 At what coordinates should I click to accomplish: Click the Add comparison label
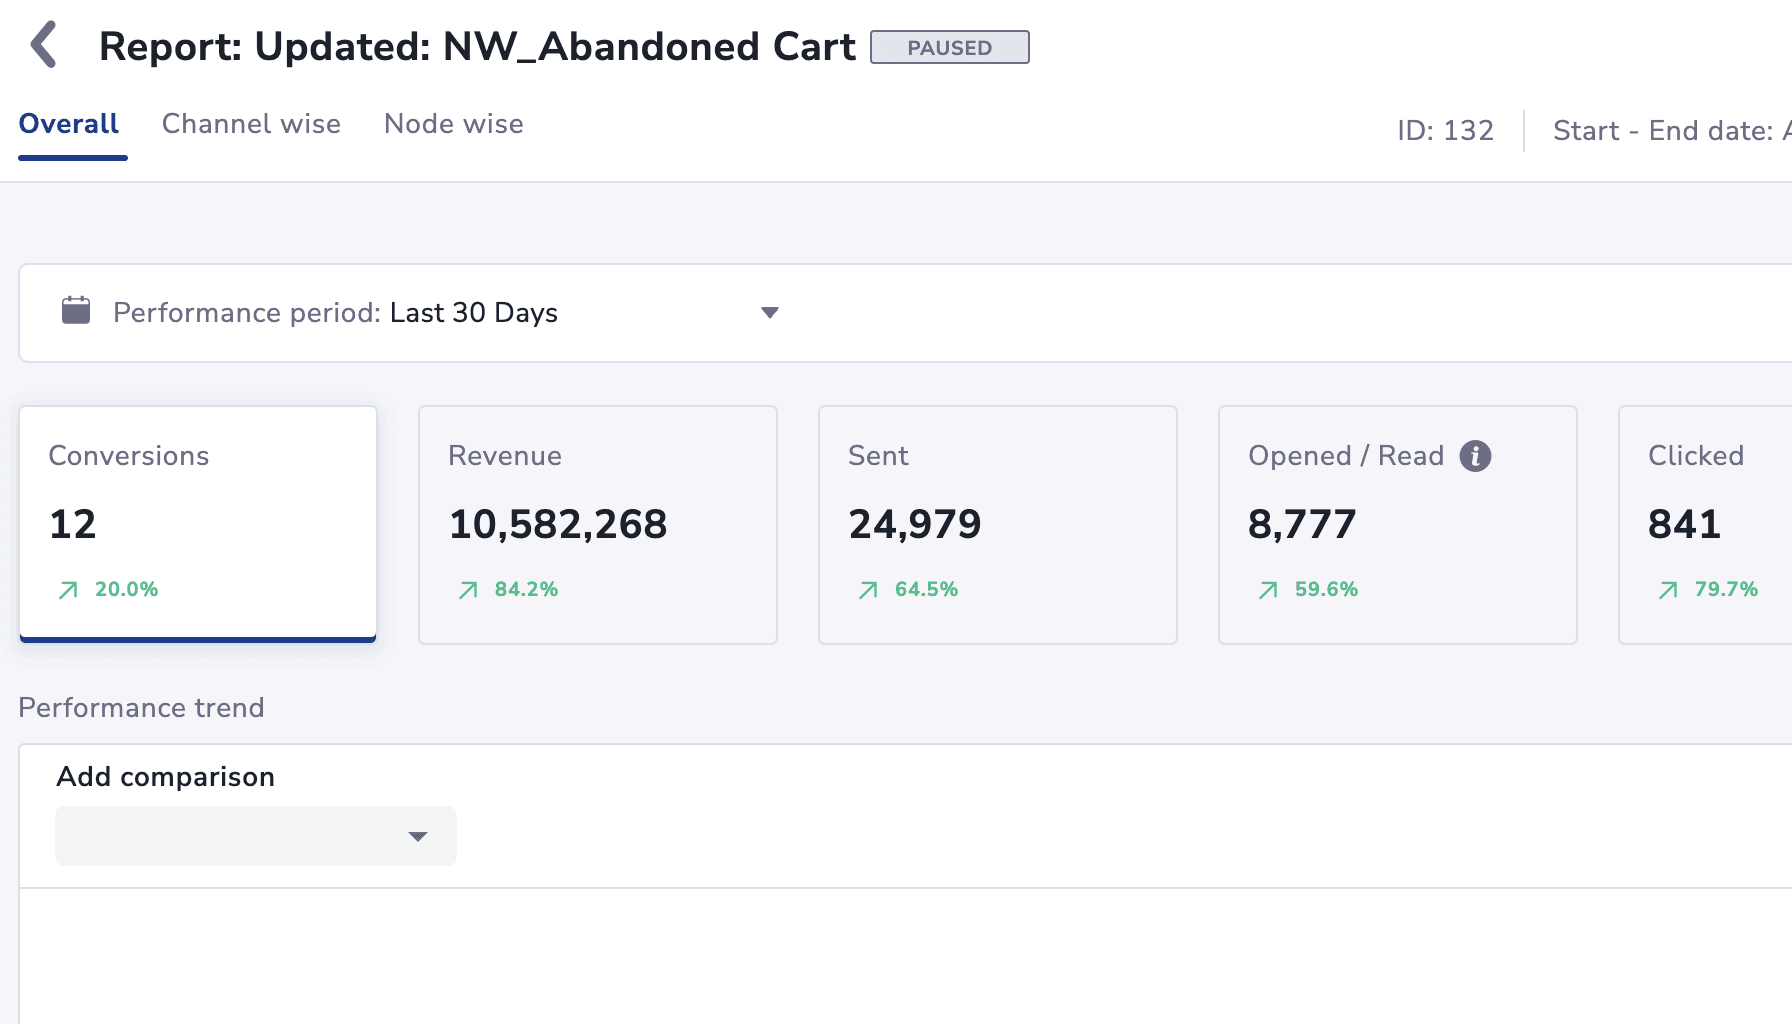(x=165, y=777)
